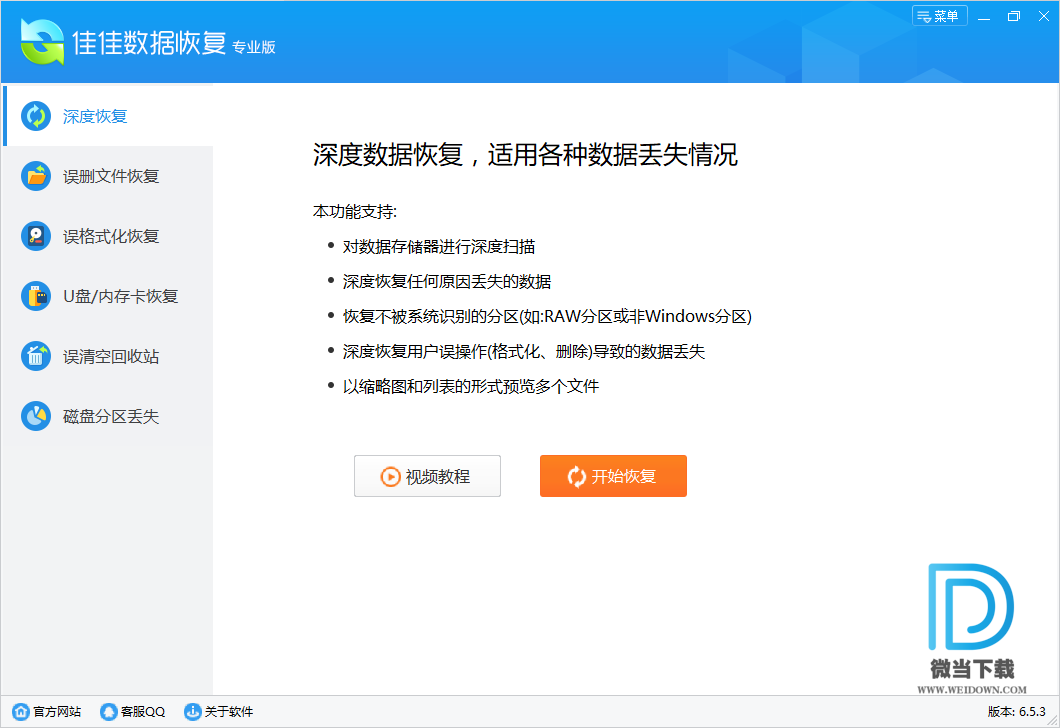Switch to 误删文件恢复 mode
Screen dimensions: 1060x728
pyautogui.click(x=108, y=176)
